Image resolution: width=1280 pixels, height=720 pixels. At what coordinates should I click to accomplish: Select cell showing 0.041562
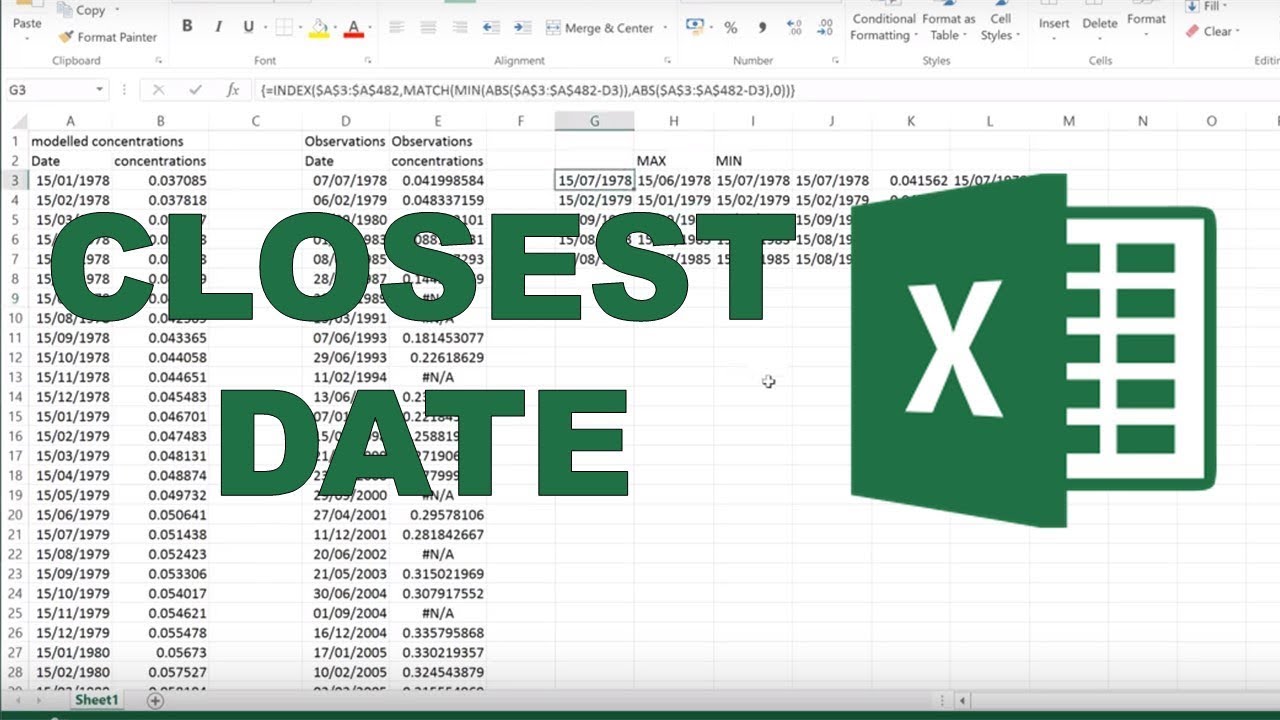click(x=911, y=181)
